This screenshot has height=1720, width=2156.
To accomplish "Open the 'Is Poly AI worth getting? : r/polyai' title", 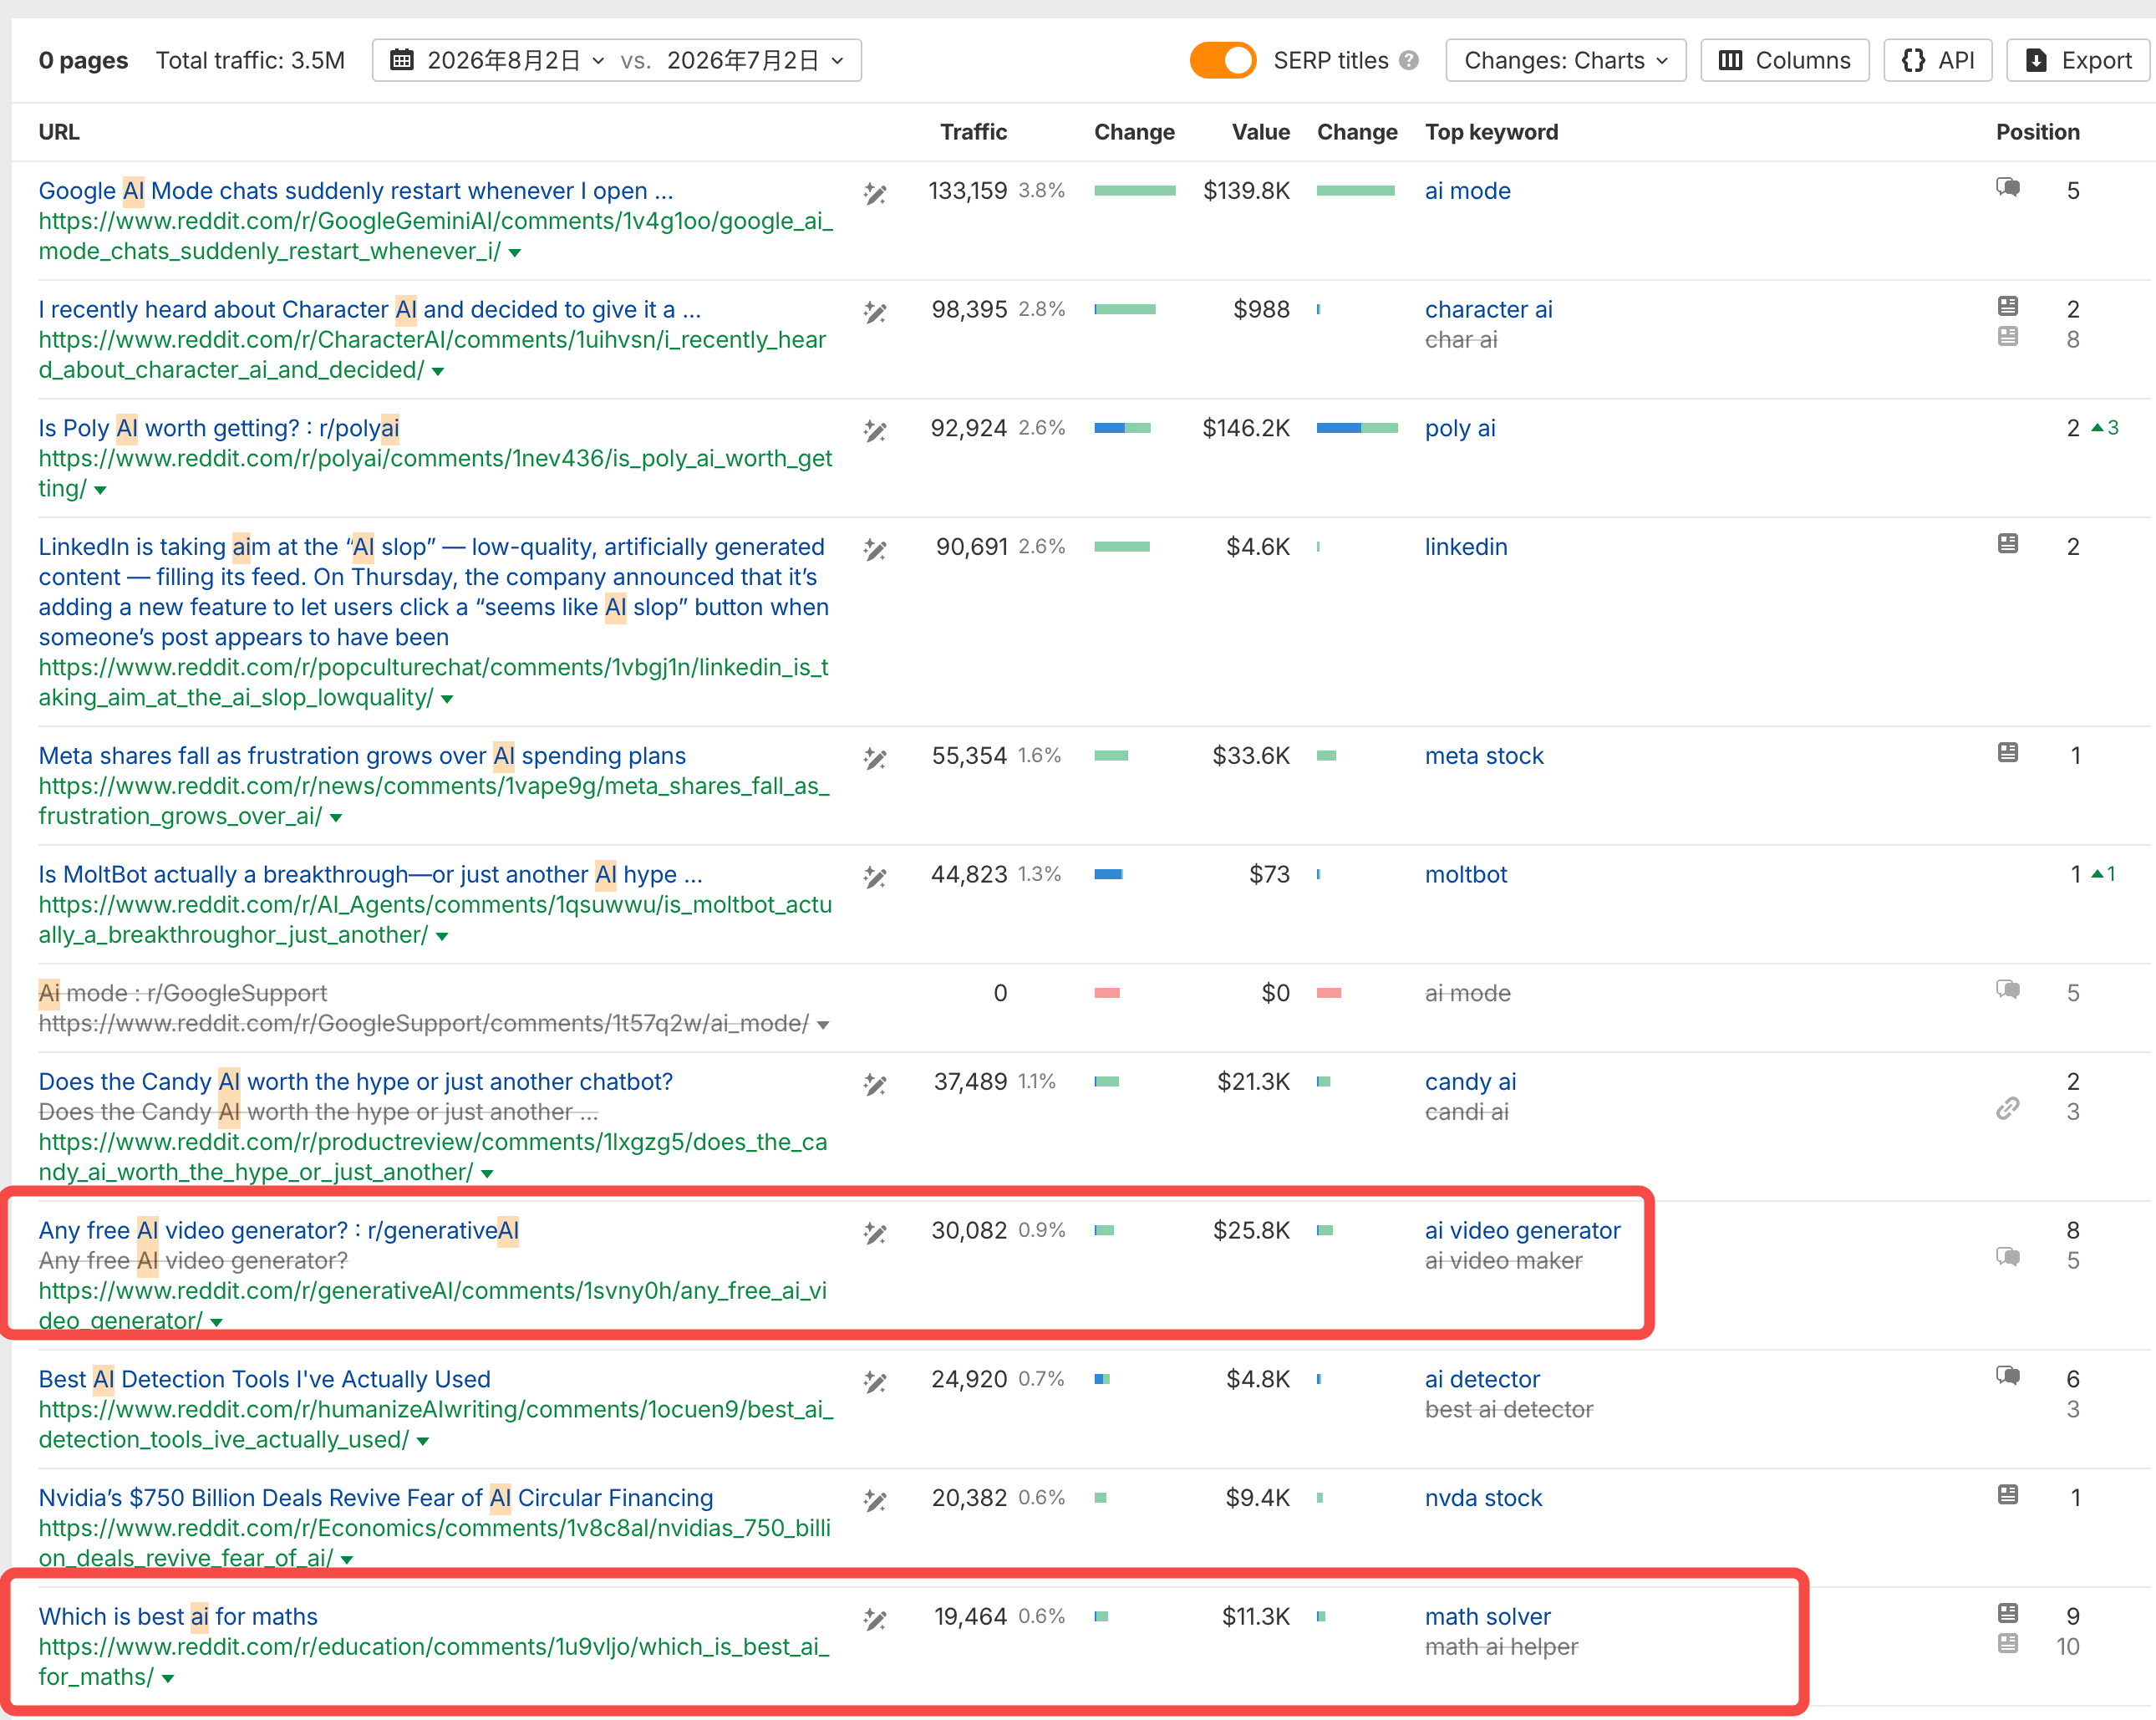I will pos(219,428).
